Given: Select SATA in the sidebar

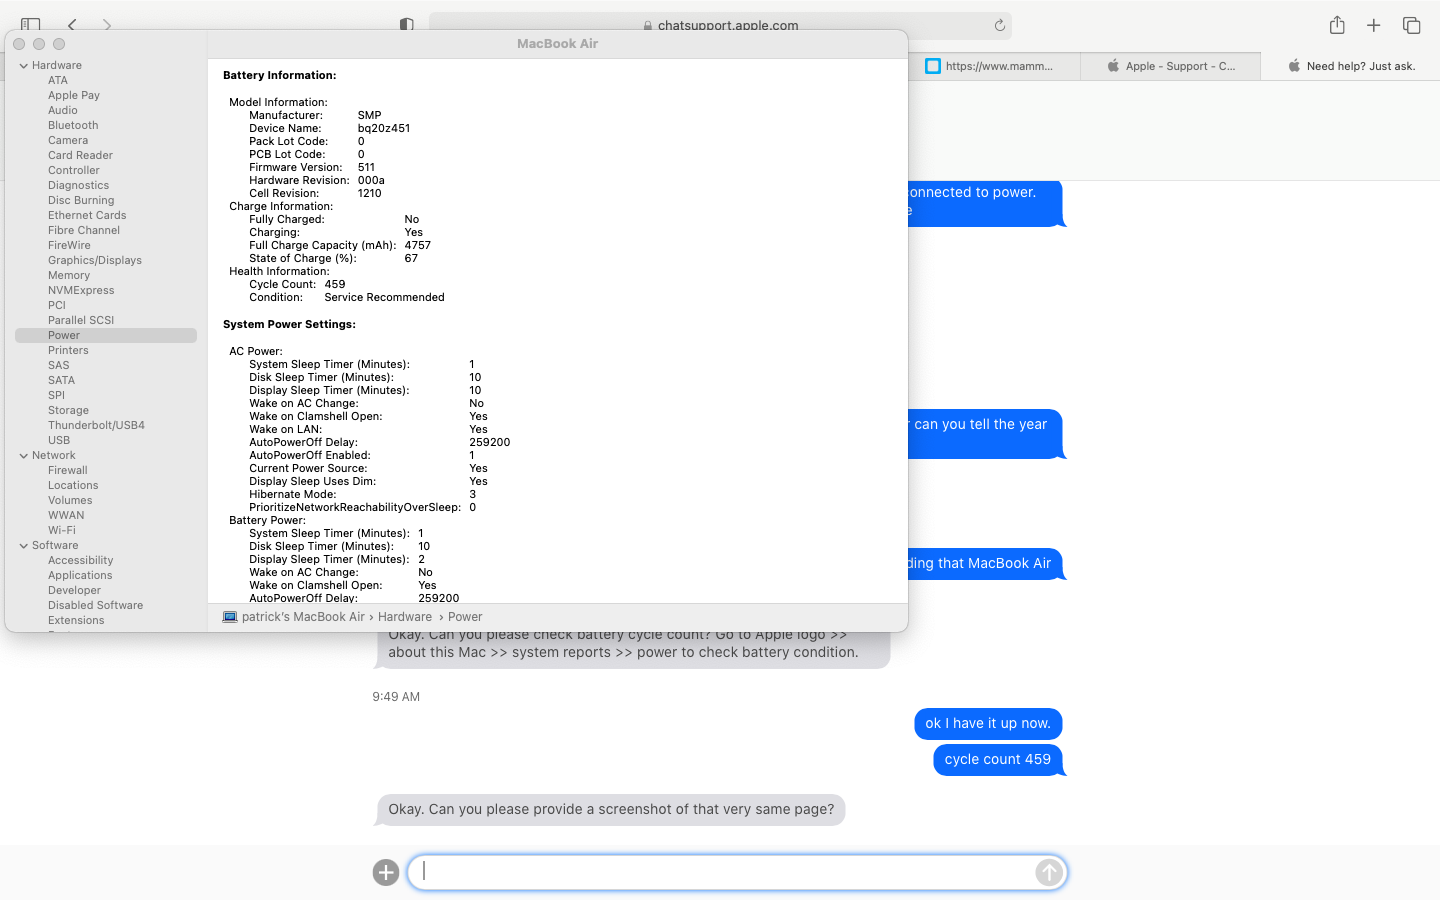Looking at the screenshot, I should (62, 381).
